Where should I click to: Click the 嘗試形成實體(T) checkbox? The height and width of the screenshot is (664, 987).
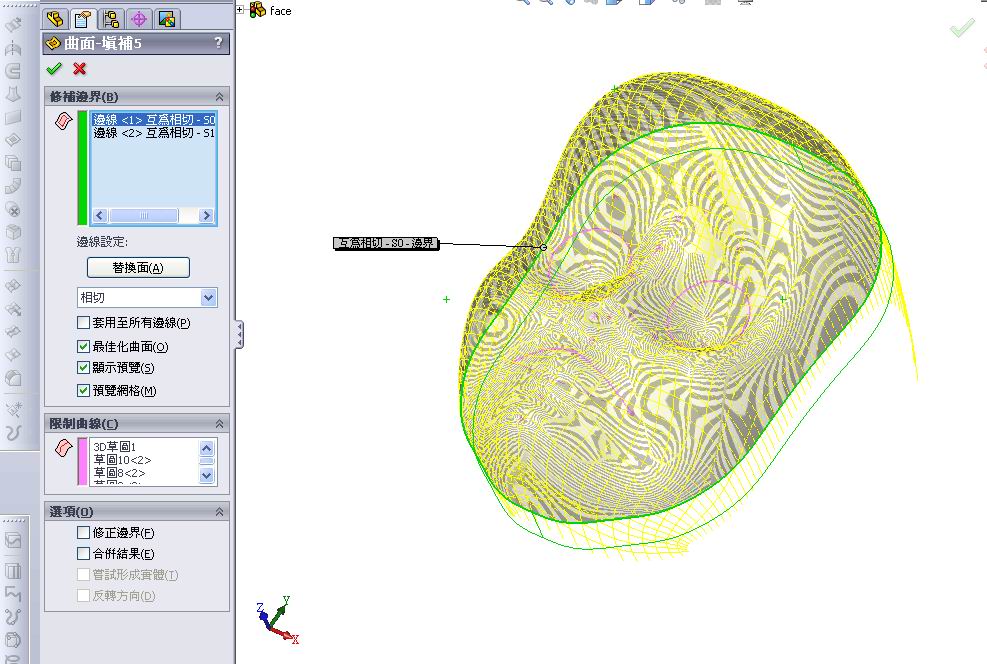pos(83,574)
